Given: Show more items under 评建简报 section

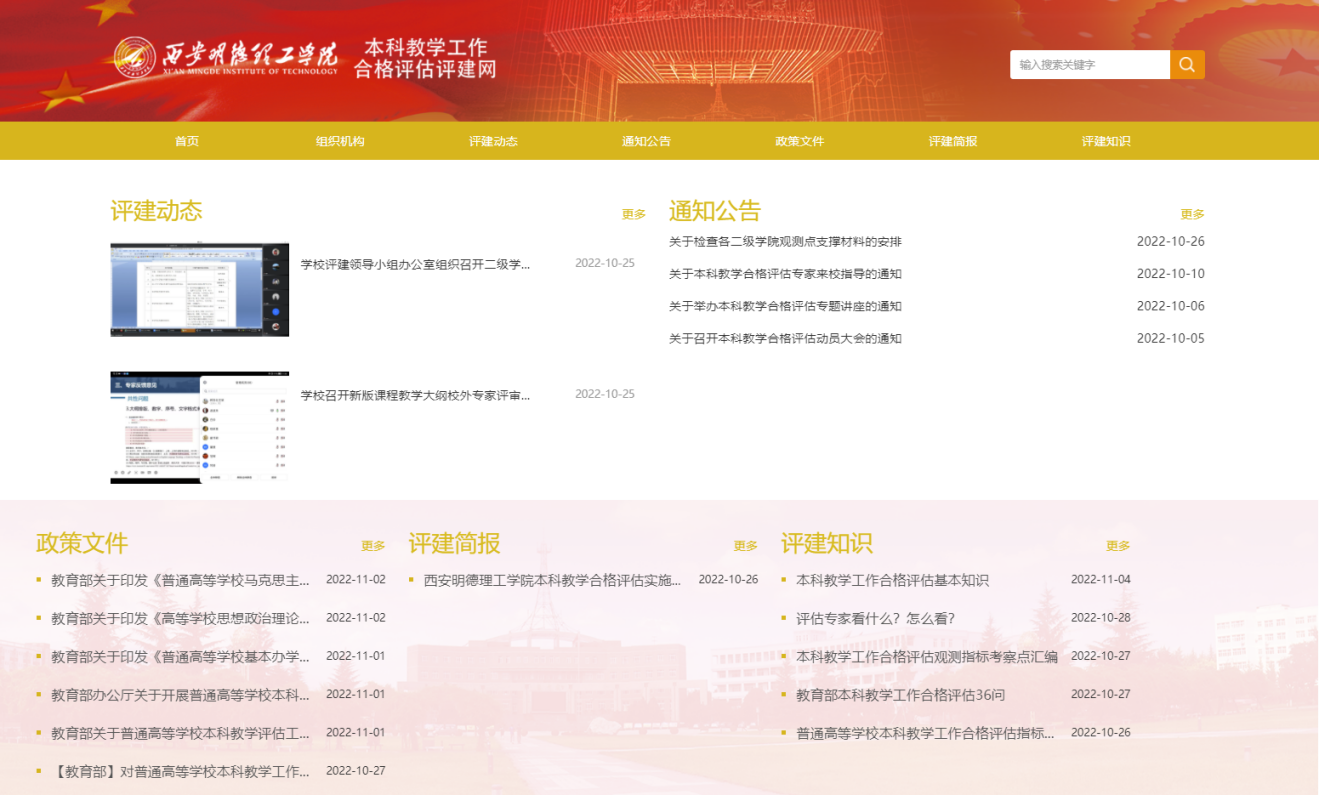Looking at the screenshot, I should (x=745, y=546).
